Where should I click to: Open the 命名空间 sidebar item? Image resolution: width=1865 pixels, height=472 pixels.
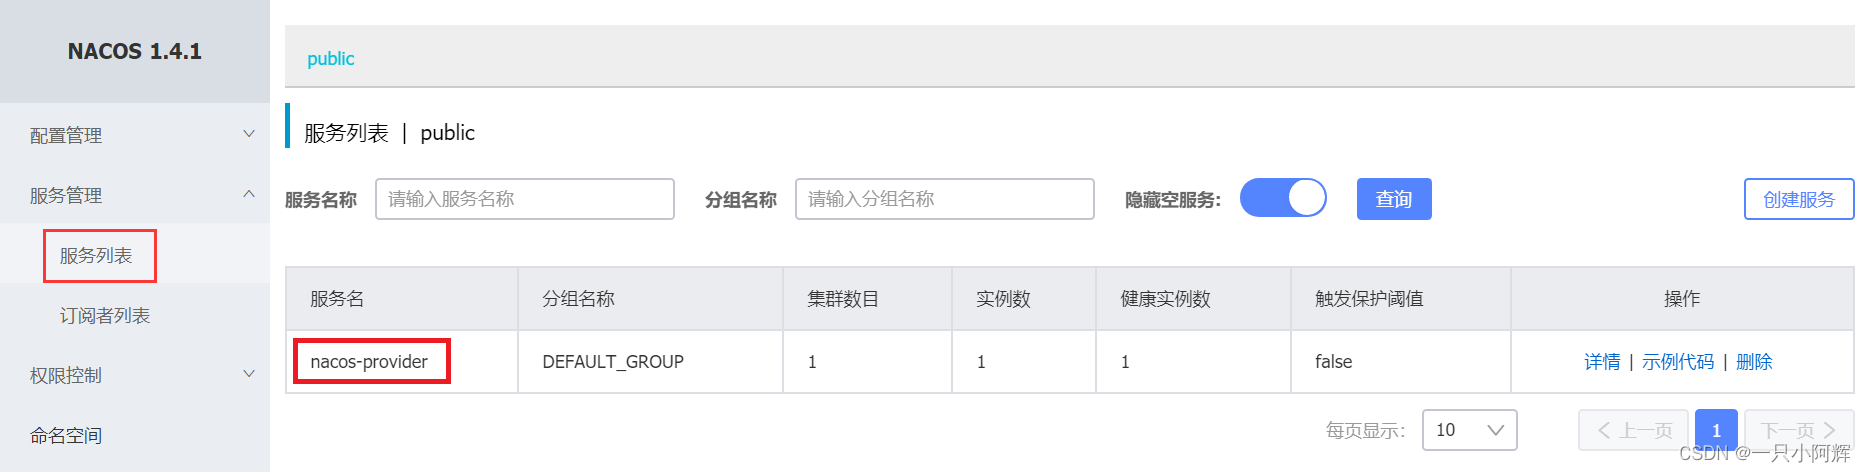66,435
